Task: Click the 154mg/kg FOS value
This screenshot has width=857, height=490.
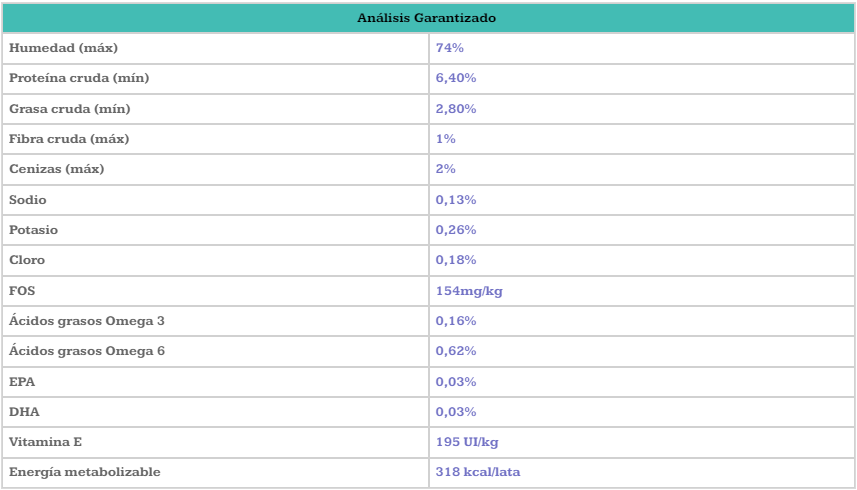Action: point(468,291)
